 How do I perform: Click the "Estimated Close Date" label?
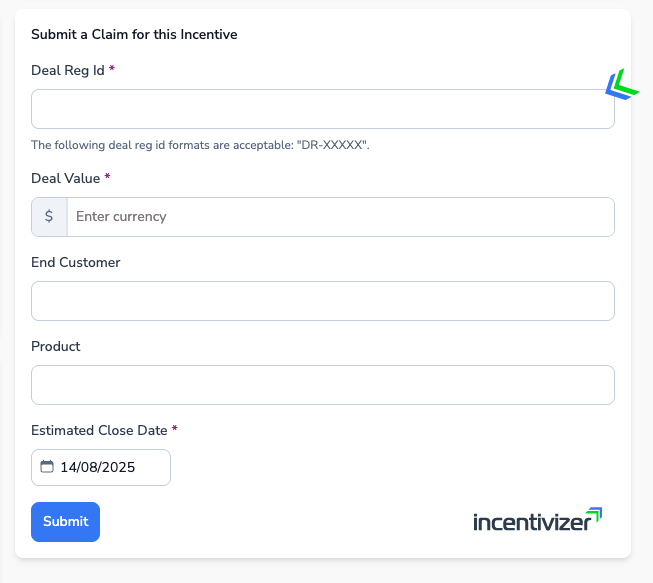tap(100, 430)
